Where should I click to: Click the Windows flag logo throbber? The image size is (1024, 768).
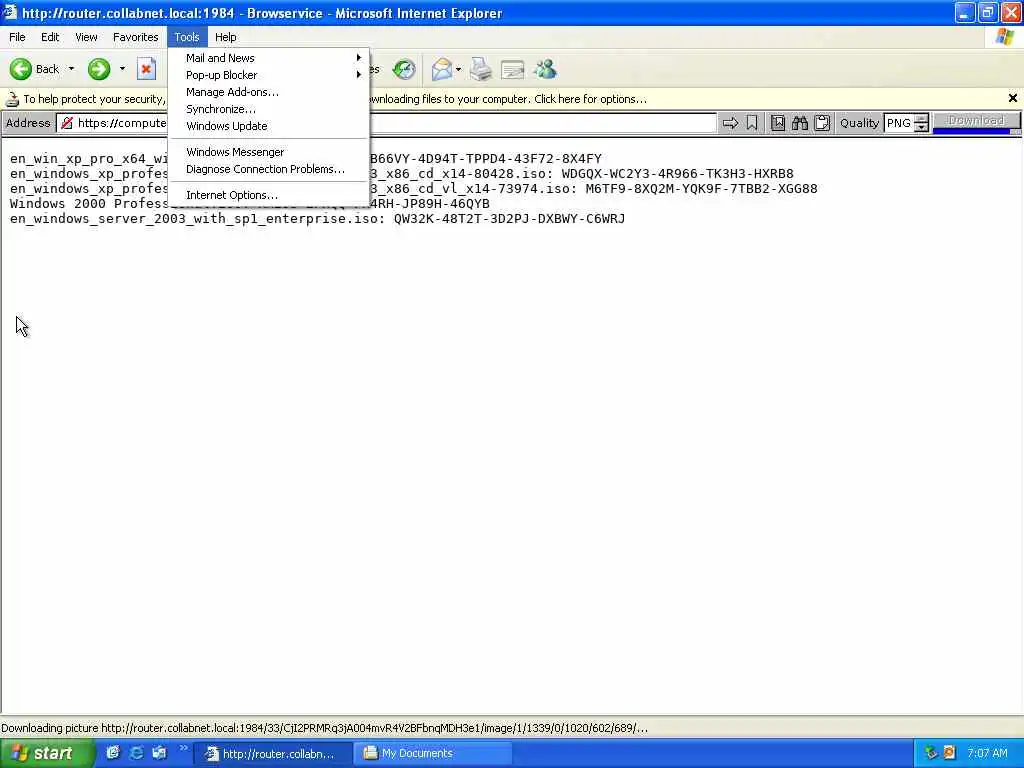[1004, 37]
